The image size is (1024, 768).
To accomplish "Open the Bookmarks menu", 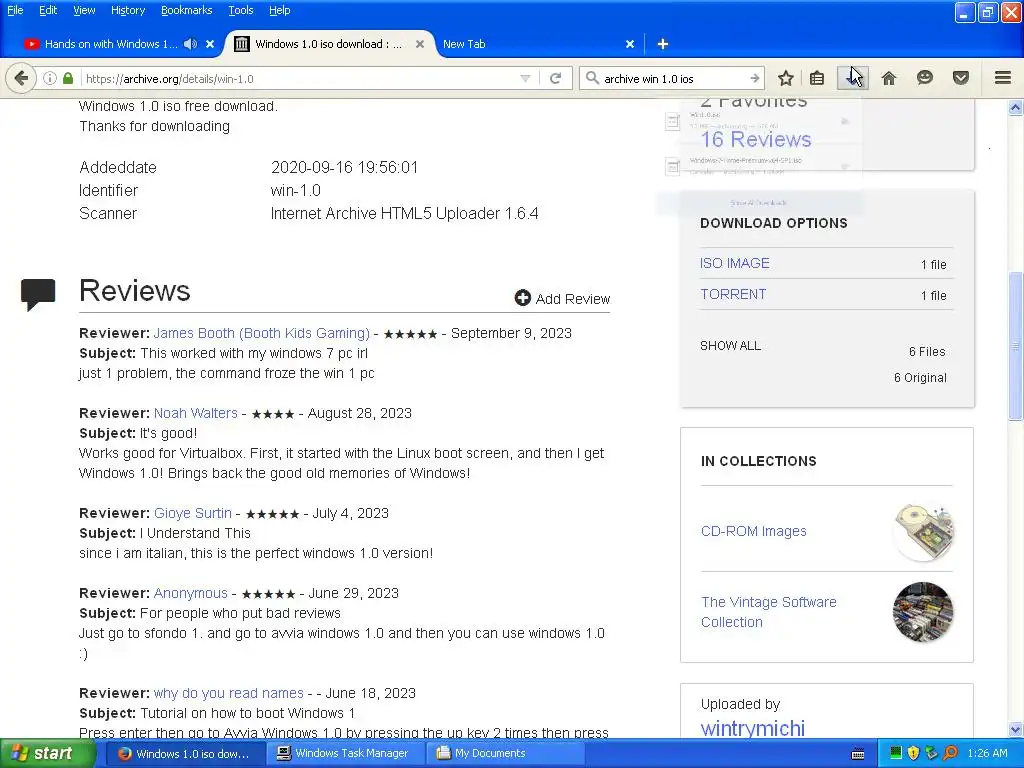I will pos(186,10).
